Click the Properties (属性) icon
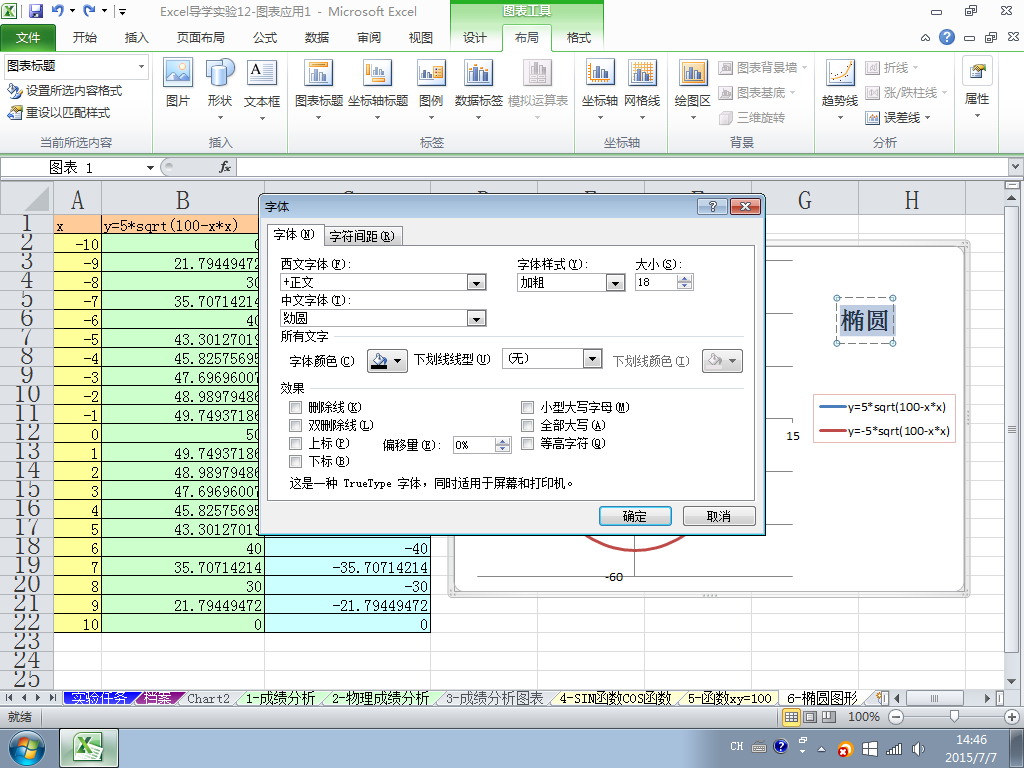This screenshot has width=1024, height=768. (977, 86)
